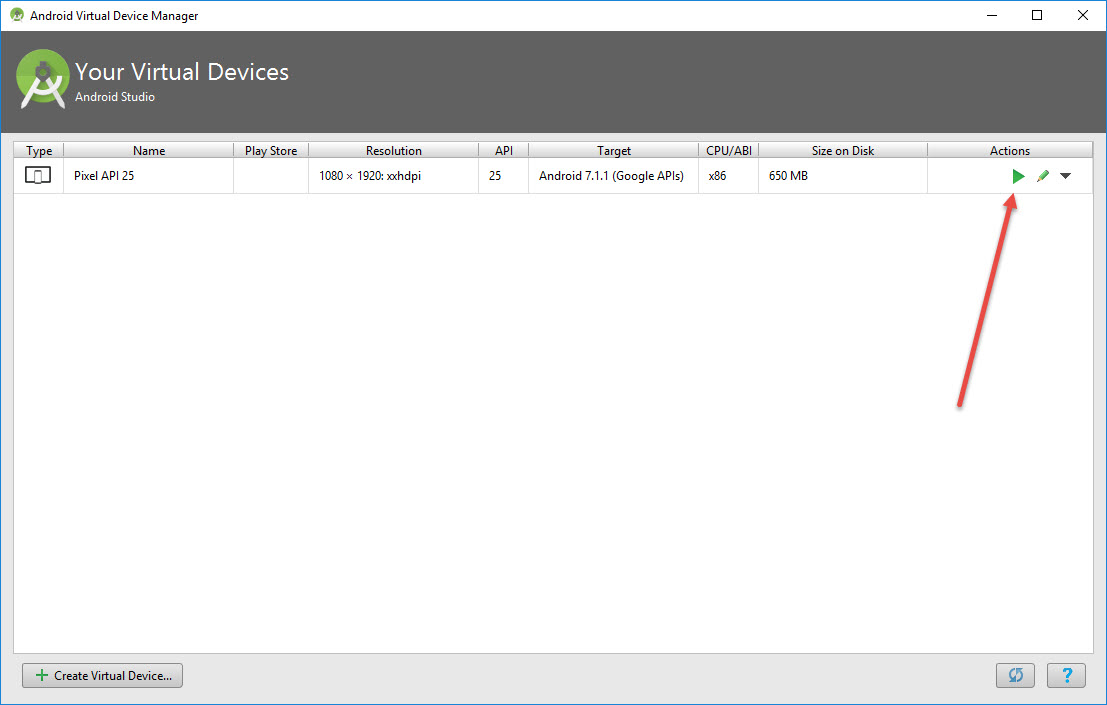Maximize the Android Virtual Device Manager window
This screenshot has width=1107, height=705.
pos(1037,15)
